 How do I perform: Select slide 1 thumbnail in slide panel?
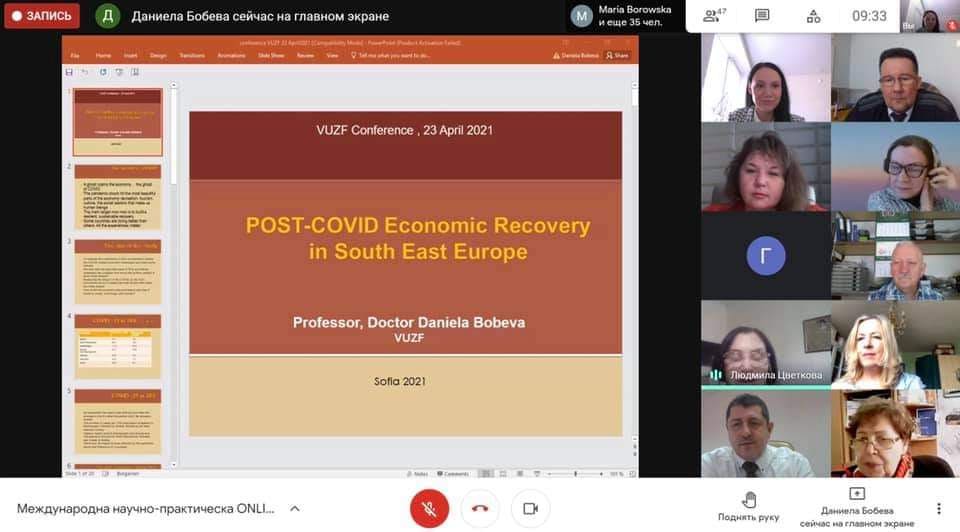coord(118,122)
